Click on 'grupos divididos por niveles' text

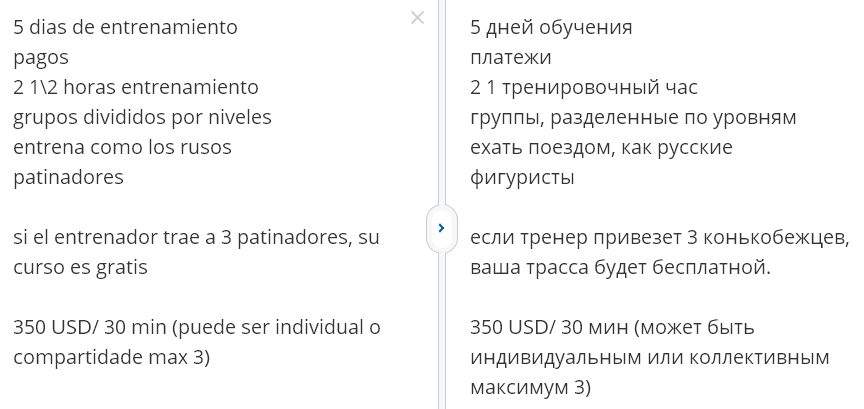(x=142, y=117)
